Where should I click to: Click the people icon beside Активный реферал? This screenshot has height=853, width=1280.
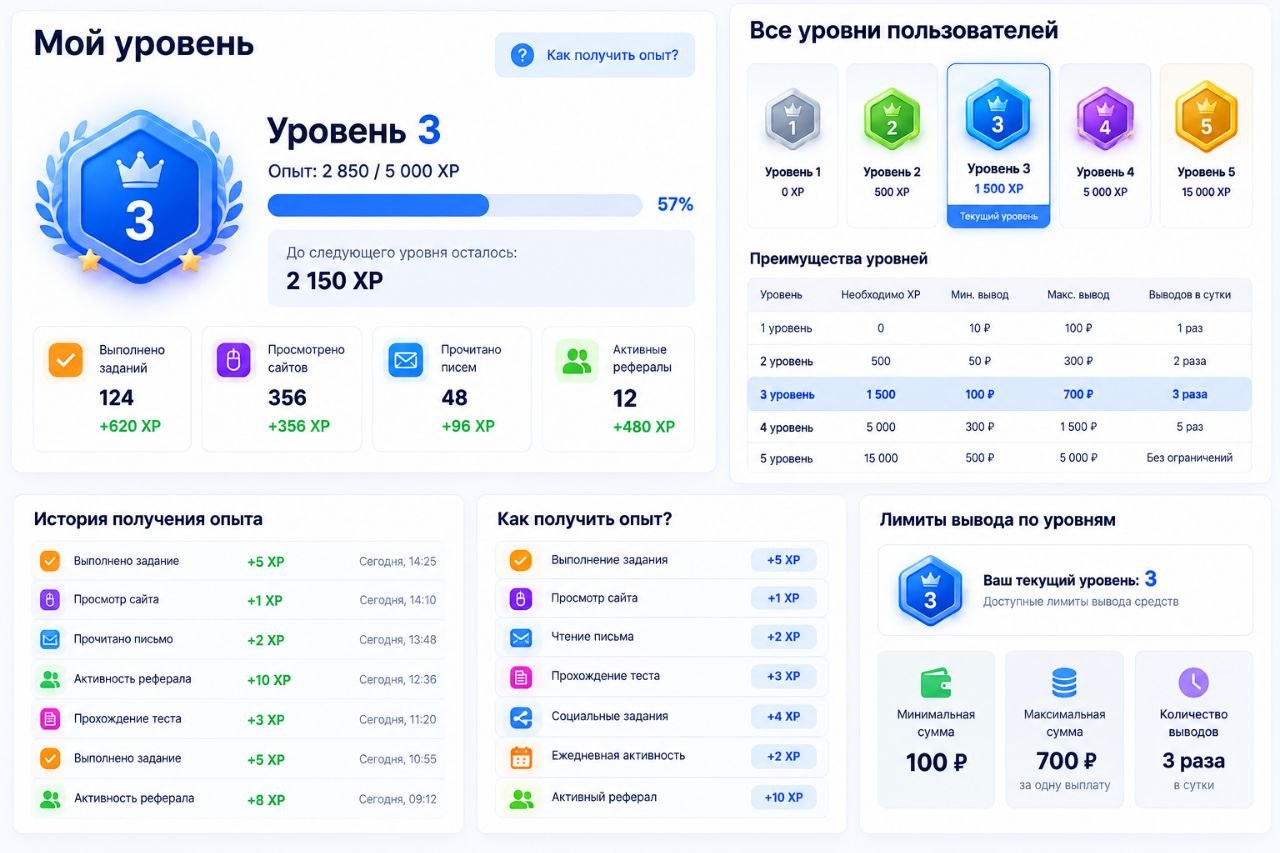coord(521,798)
